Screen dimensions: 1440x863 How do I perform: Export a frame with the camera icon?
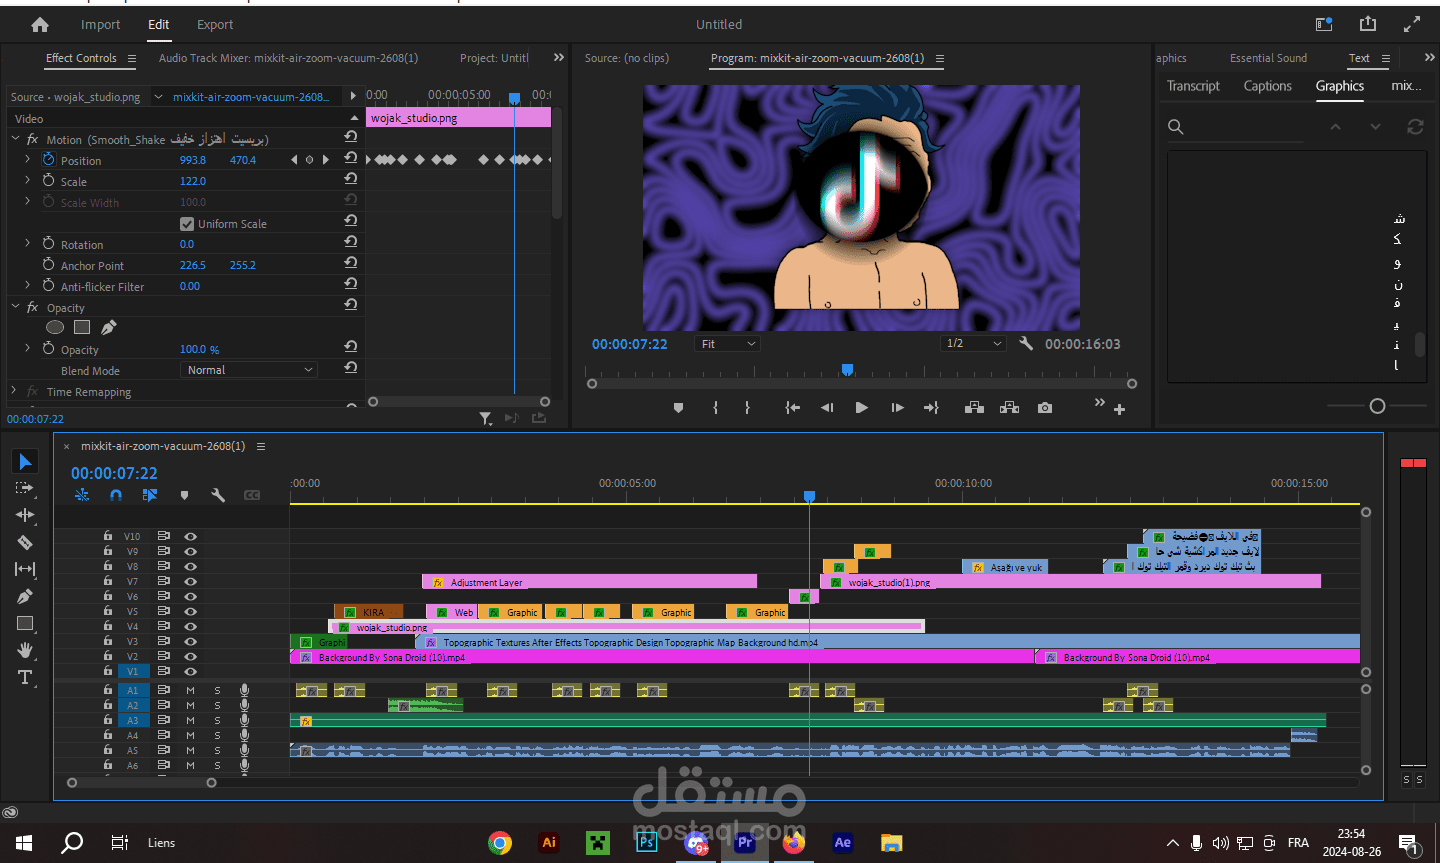(x=1045, y=408)
